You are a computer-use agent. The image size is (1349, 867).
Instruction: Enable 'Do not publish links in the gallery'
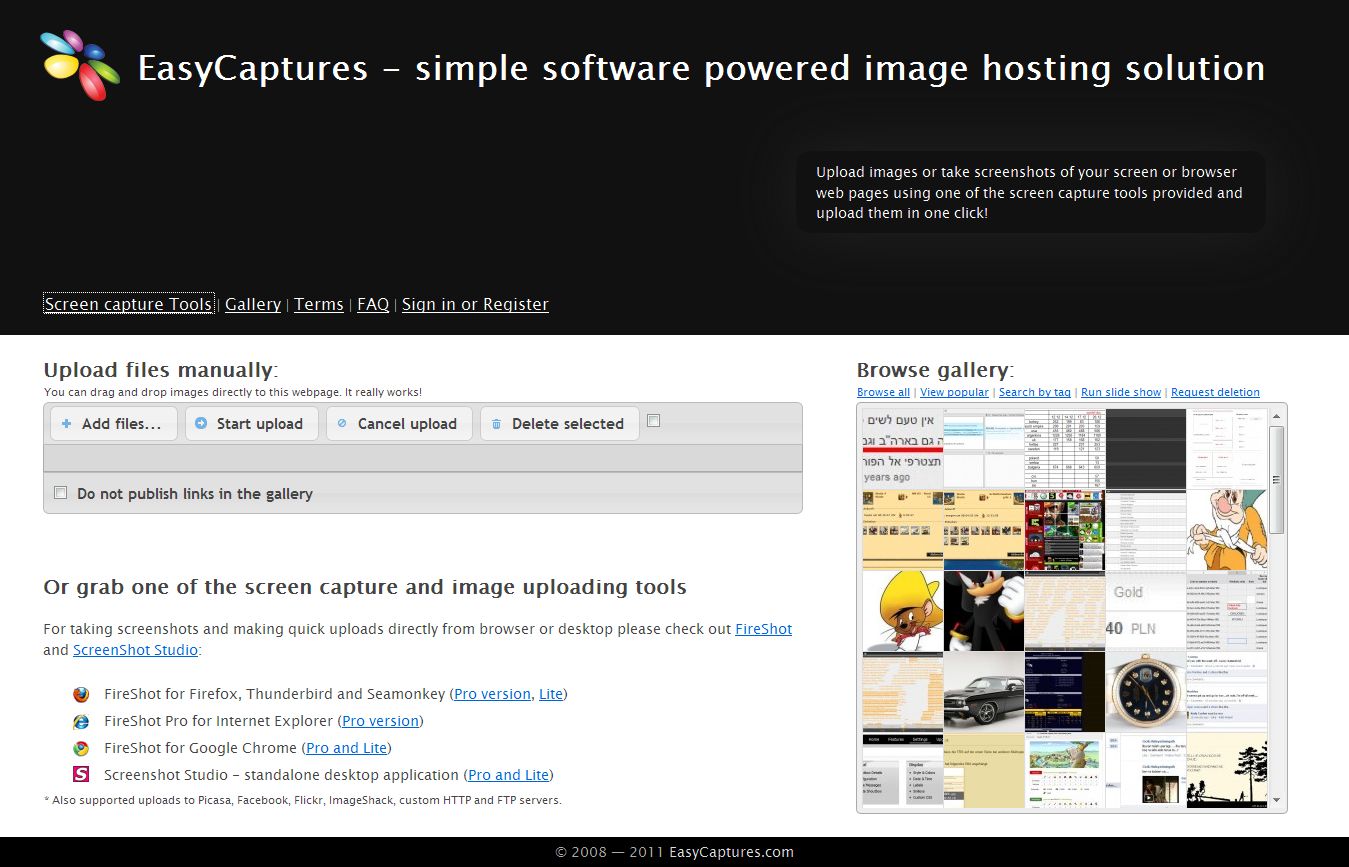click(x=61, y=493)
